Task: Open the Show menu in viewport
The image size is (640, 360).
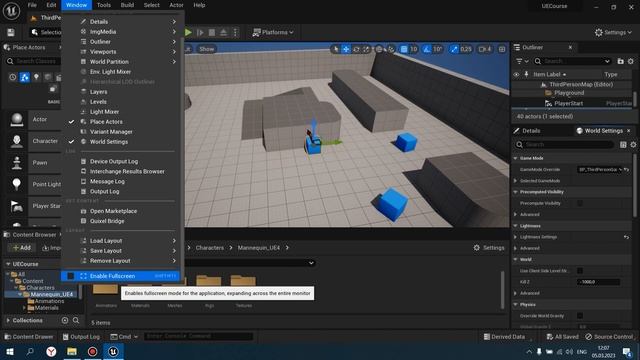Action: (x=207, y=49)
